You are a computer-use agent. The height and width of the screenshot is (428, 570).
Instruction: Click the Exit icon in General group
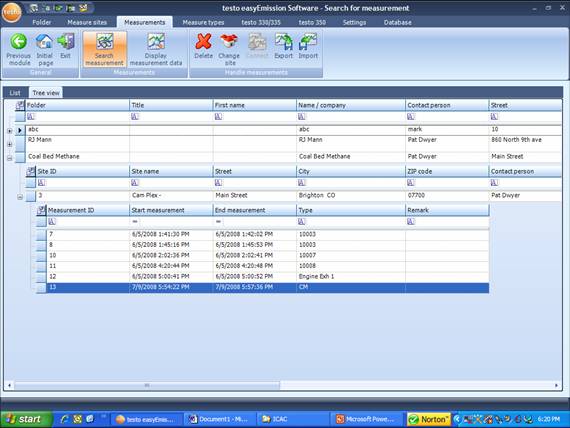66,41
